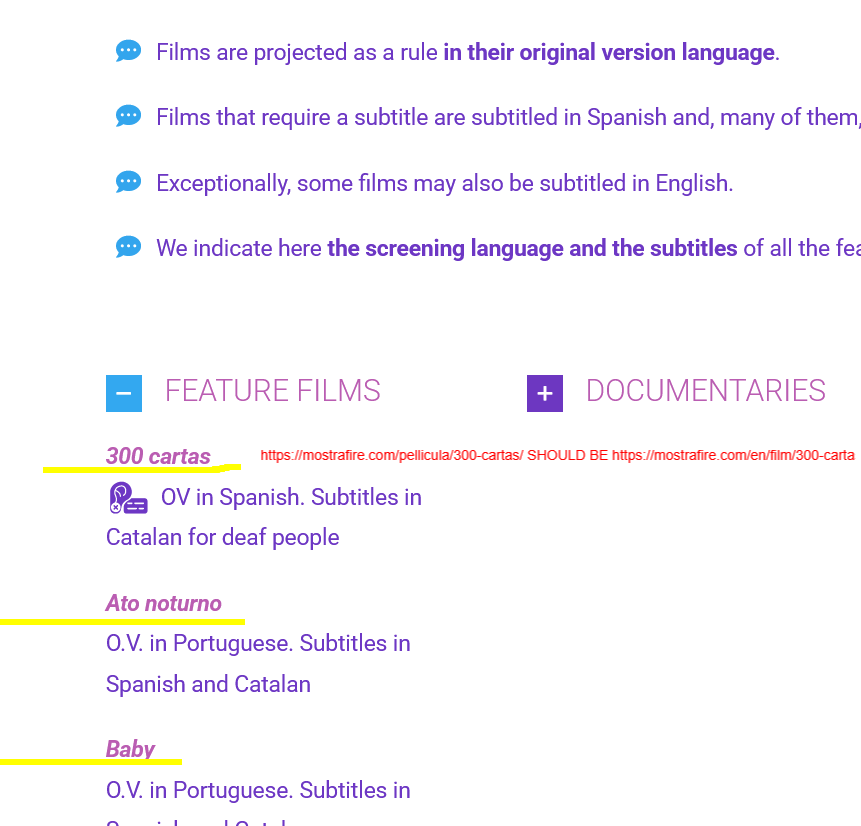861x826 pixels.
Task: Click speech bubble icon beside original version rule
Action: pyautogui.click(x=128, y=51)
